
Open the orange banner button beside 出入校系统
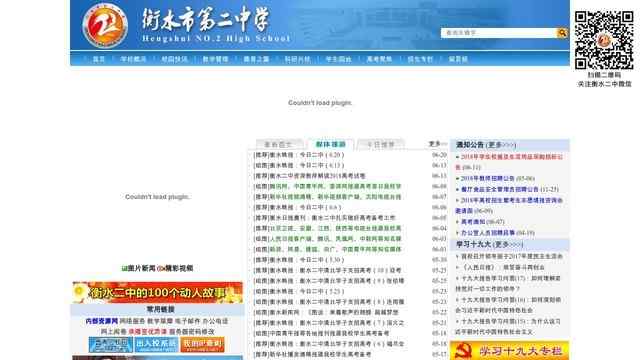202,344
